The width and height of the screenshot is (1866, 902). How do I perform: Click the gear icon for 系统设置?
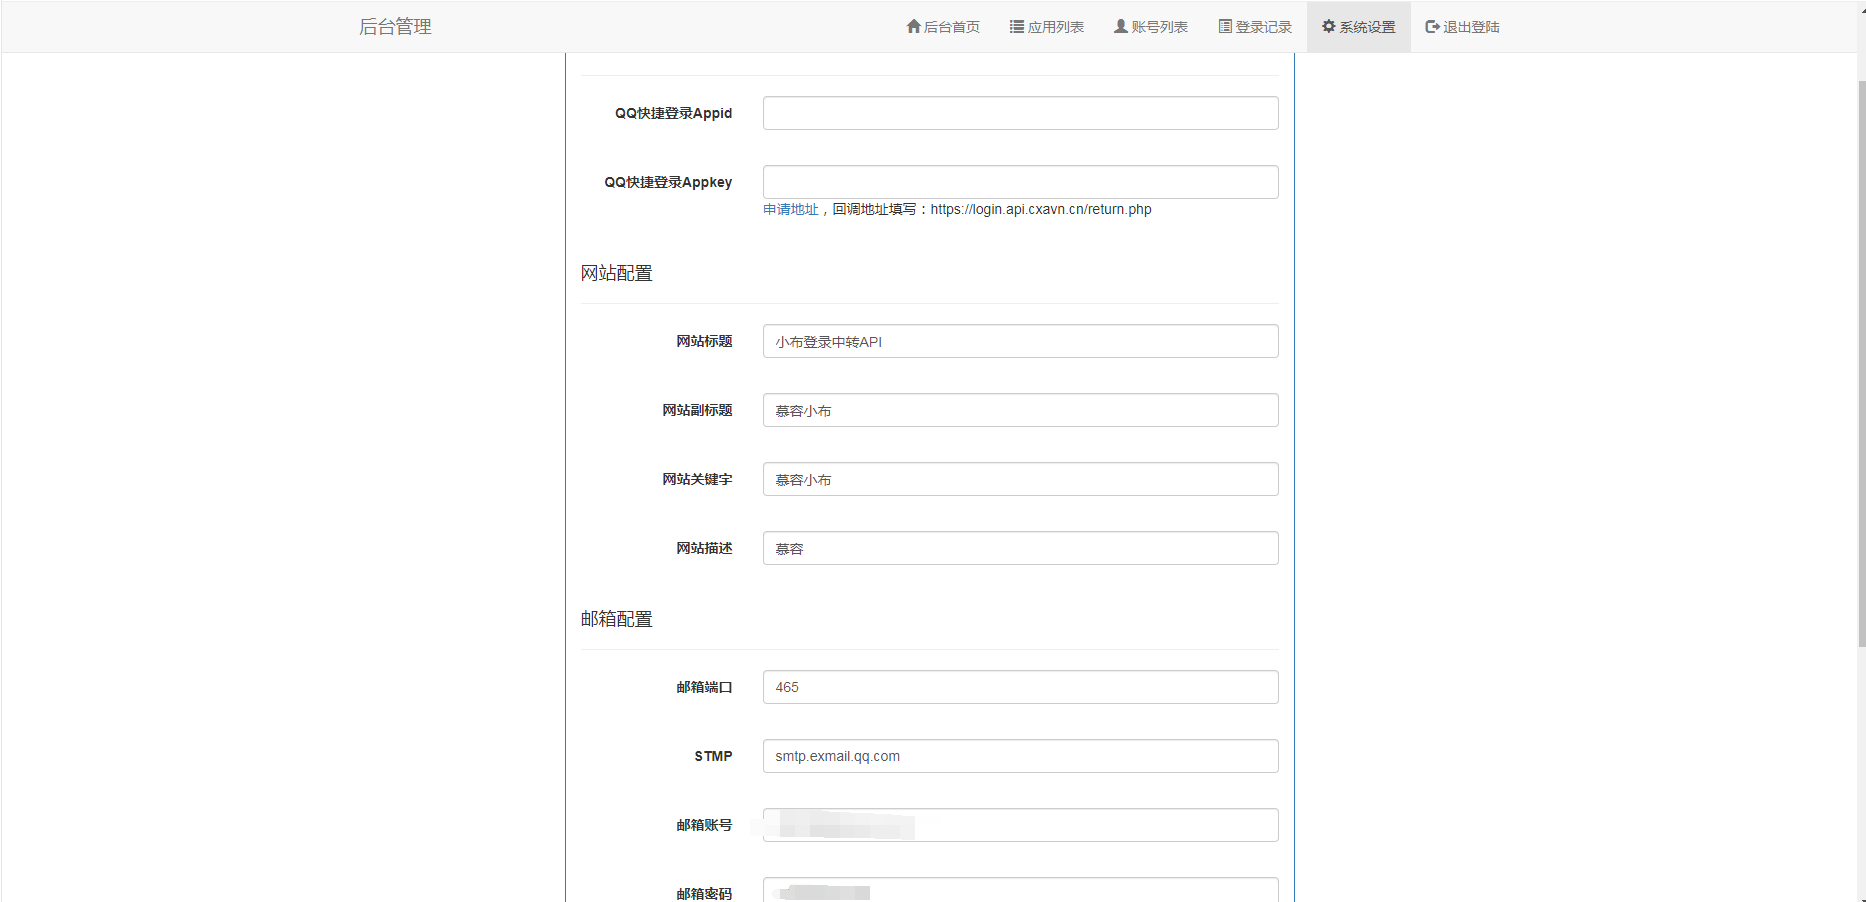1329,27
